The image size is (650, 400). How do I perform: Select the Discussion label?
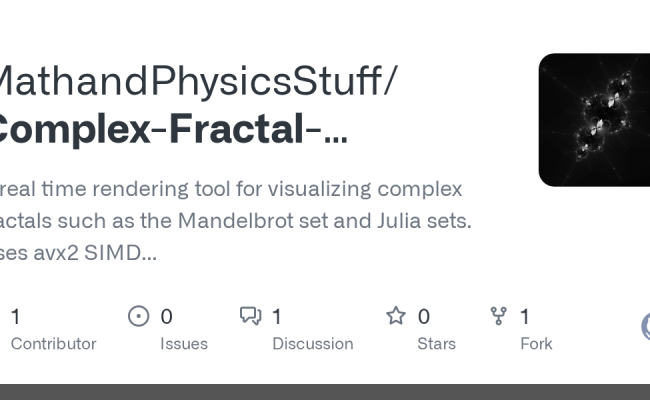click(313, 344)
